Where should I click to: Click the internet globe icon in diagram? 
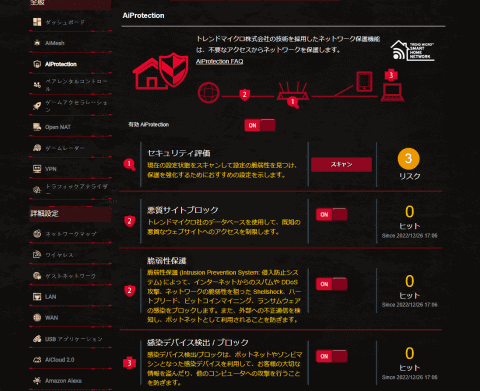209,92
